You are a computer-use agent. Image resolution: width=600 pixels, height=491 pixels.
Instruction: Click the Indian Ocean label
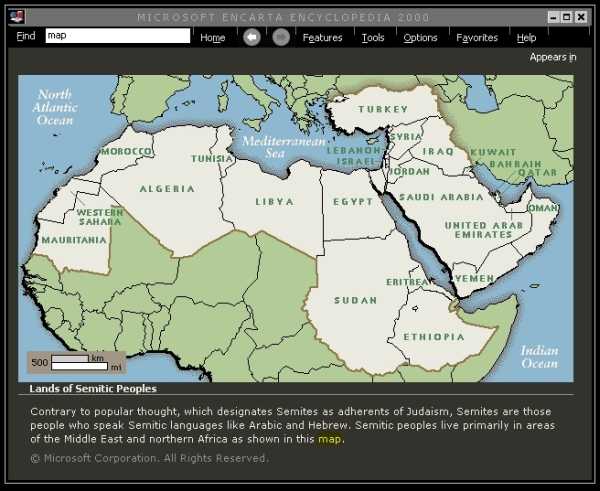(539, 357)
